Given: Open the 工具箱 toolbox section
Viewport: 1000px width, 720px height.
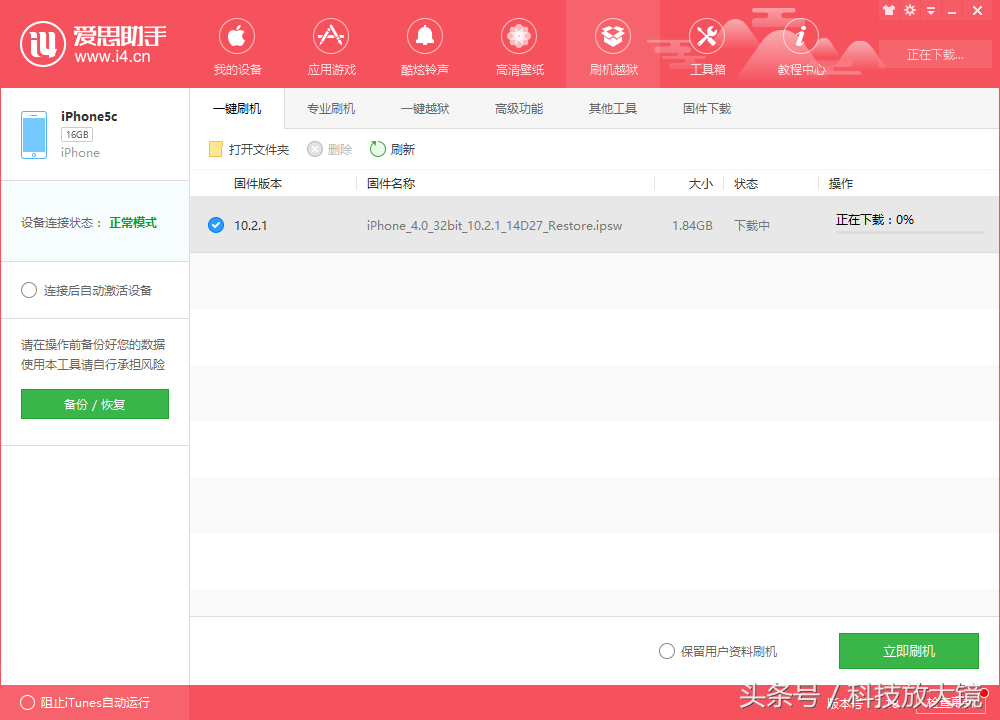Looking at the screenshot, I should 707,45.
